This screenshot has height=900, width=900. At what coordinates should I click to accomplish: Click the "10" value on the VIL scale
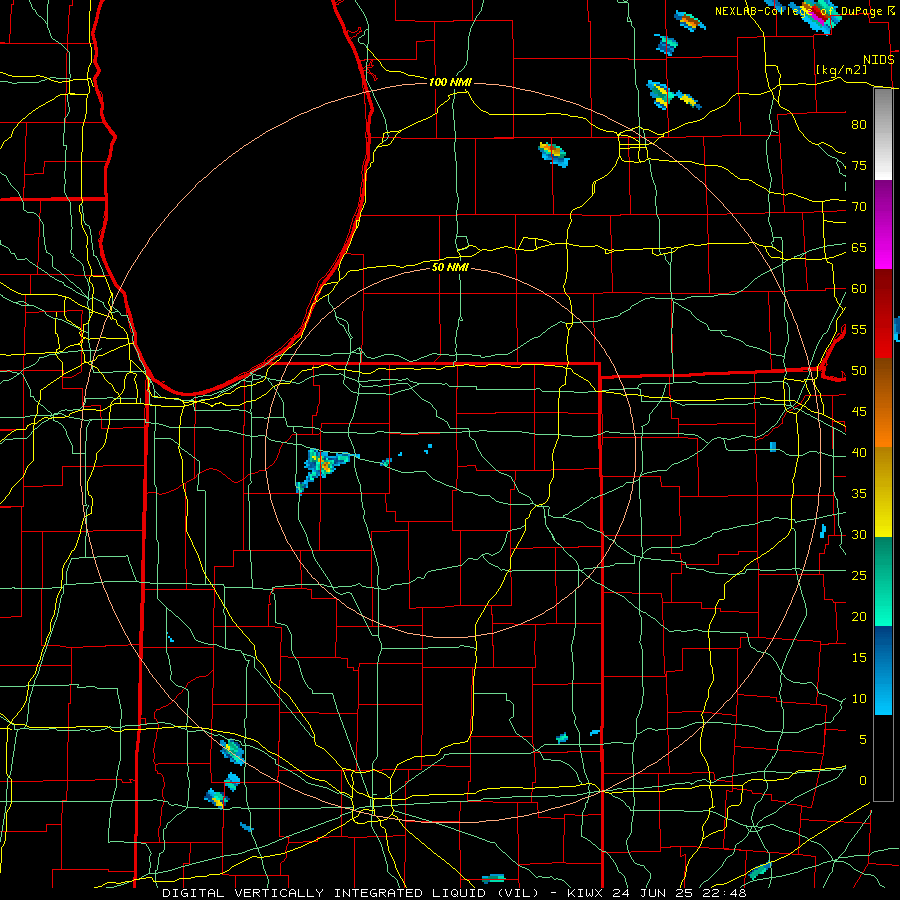[859, 699]
